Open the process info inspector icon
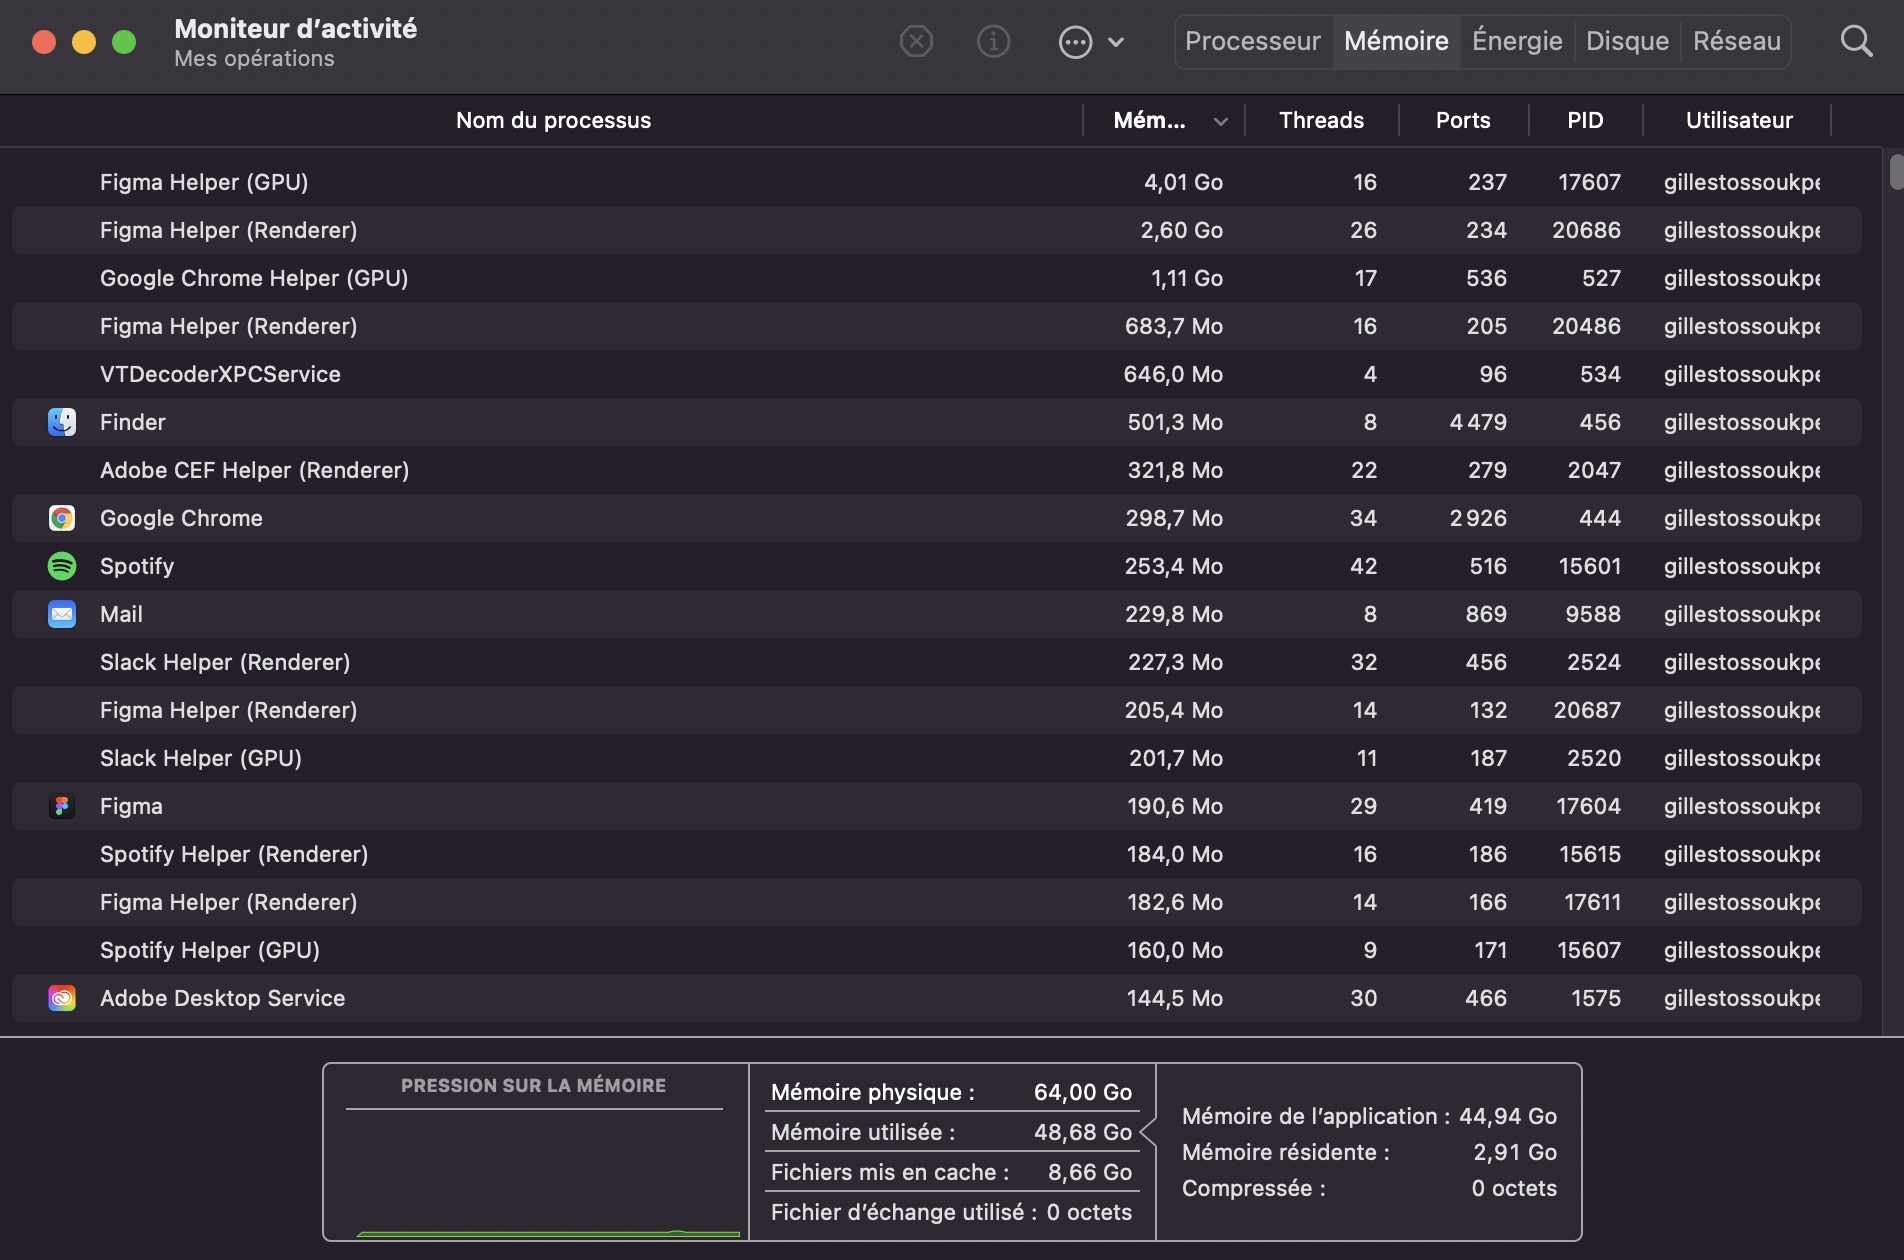1904x1260 pixels. (x=992, y=42)
